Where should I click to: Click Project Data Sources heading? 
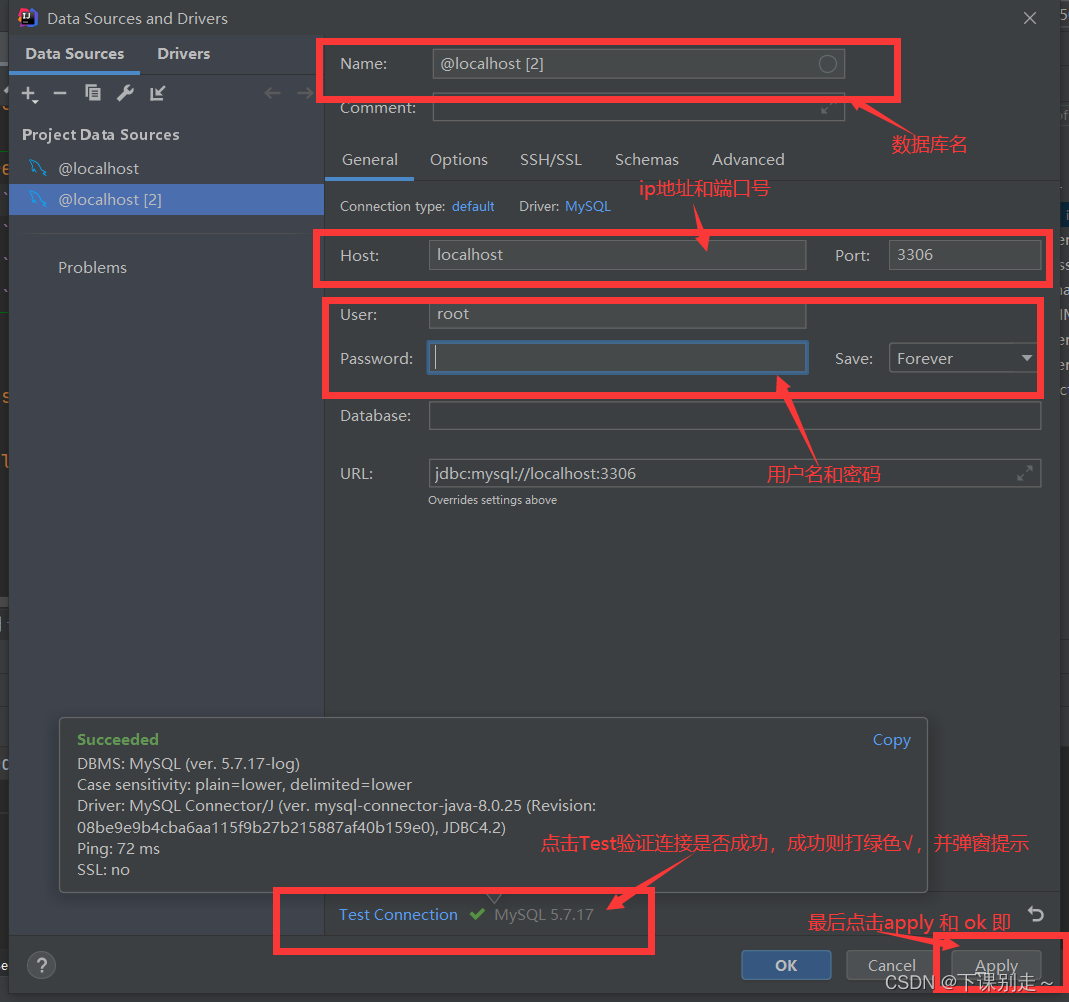100,135
